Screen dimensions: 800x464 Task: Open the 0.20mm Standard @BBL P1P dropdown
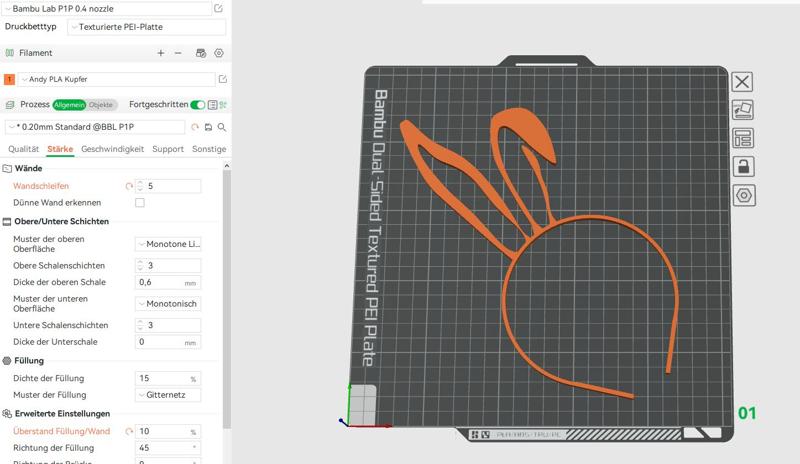click(x=95, y=127)
